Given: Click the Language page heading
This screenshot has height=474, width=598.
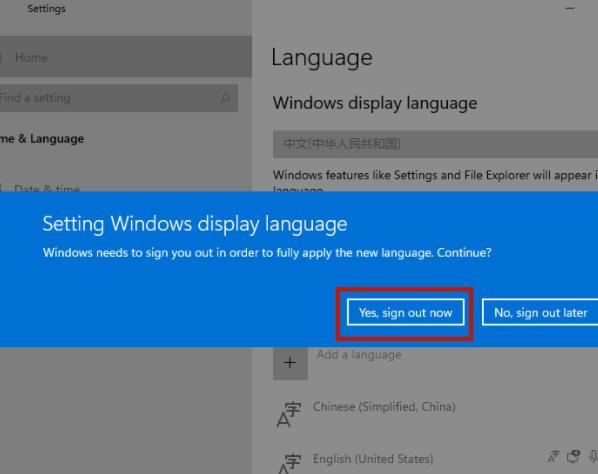Looking at the screenshot, I should click(x=322, y=58).
